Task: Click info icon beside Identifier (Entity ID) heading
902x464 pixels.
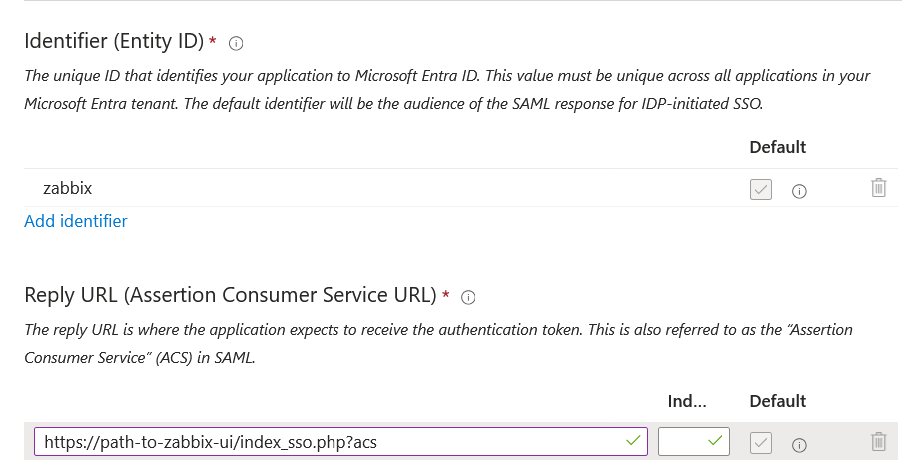Action: tap(237, 43)
